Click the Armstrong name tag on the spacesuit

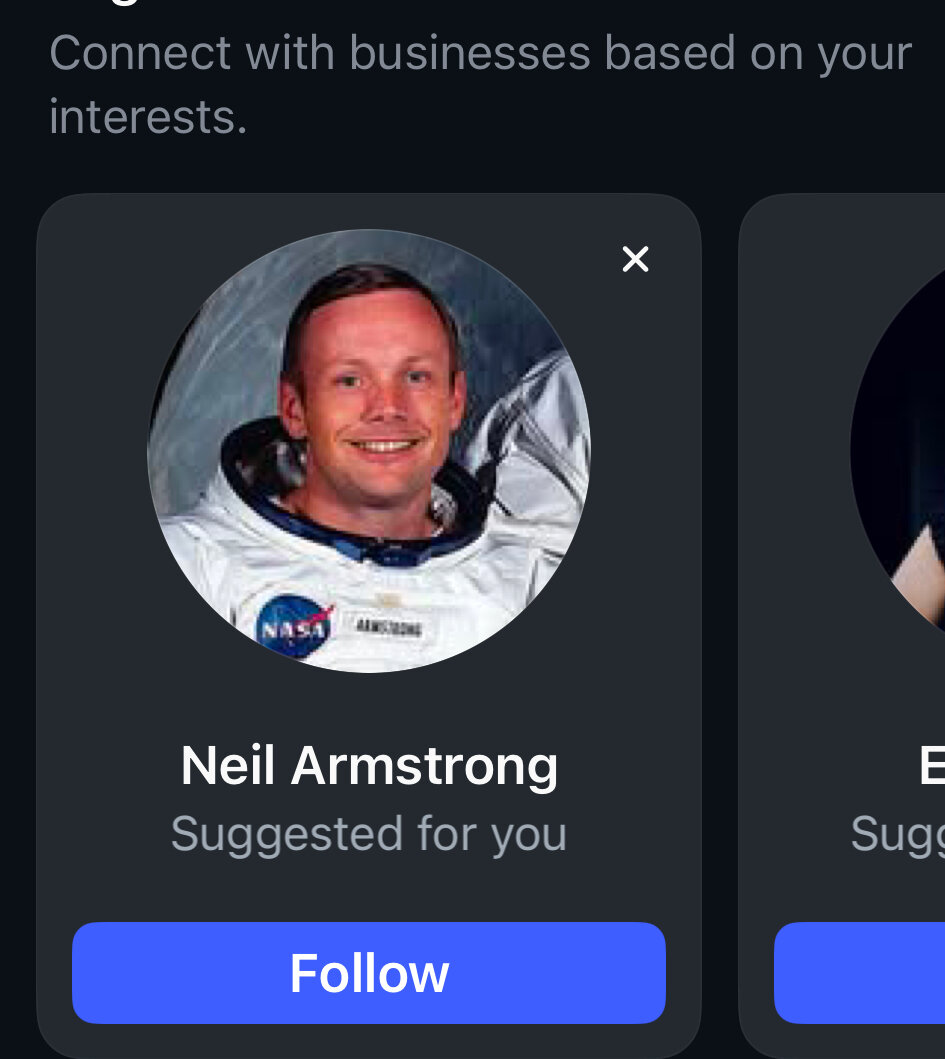coord(389,627)
